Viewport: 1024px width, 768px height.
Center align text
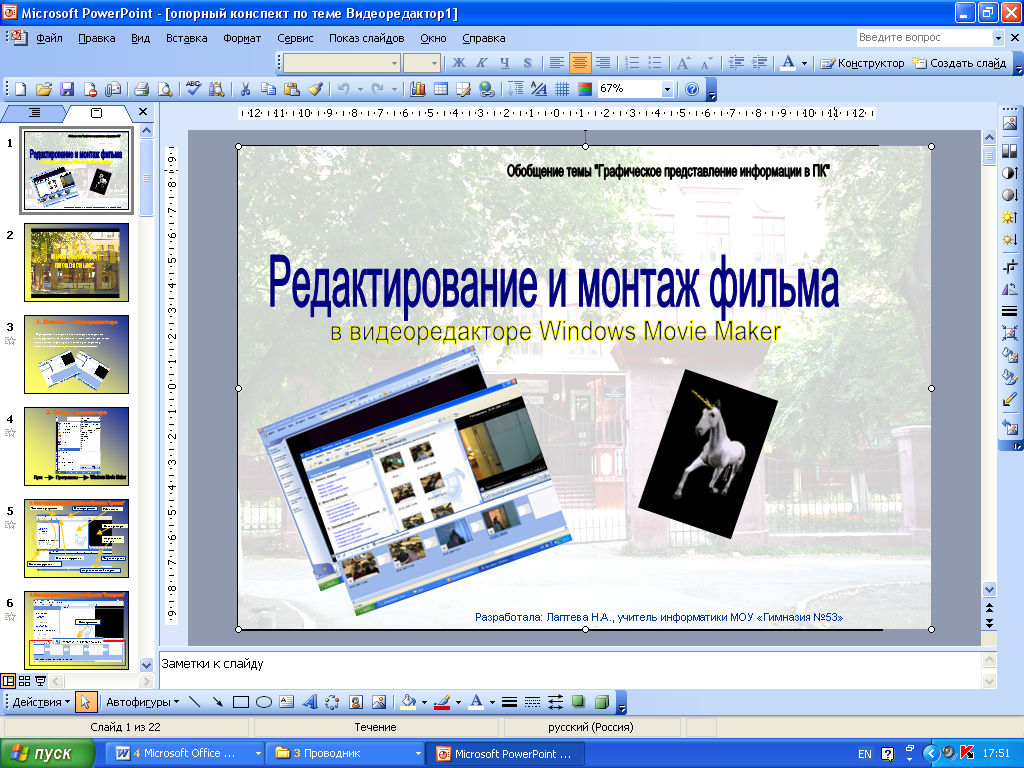tap(579, 63)
